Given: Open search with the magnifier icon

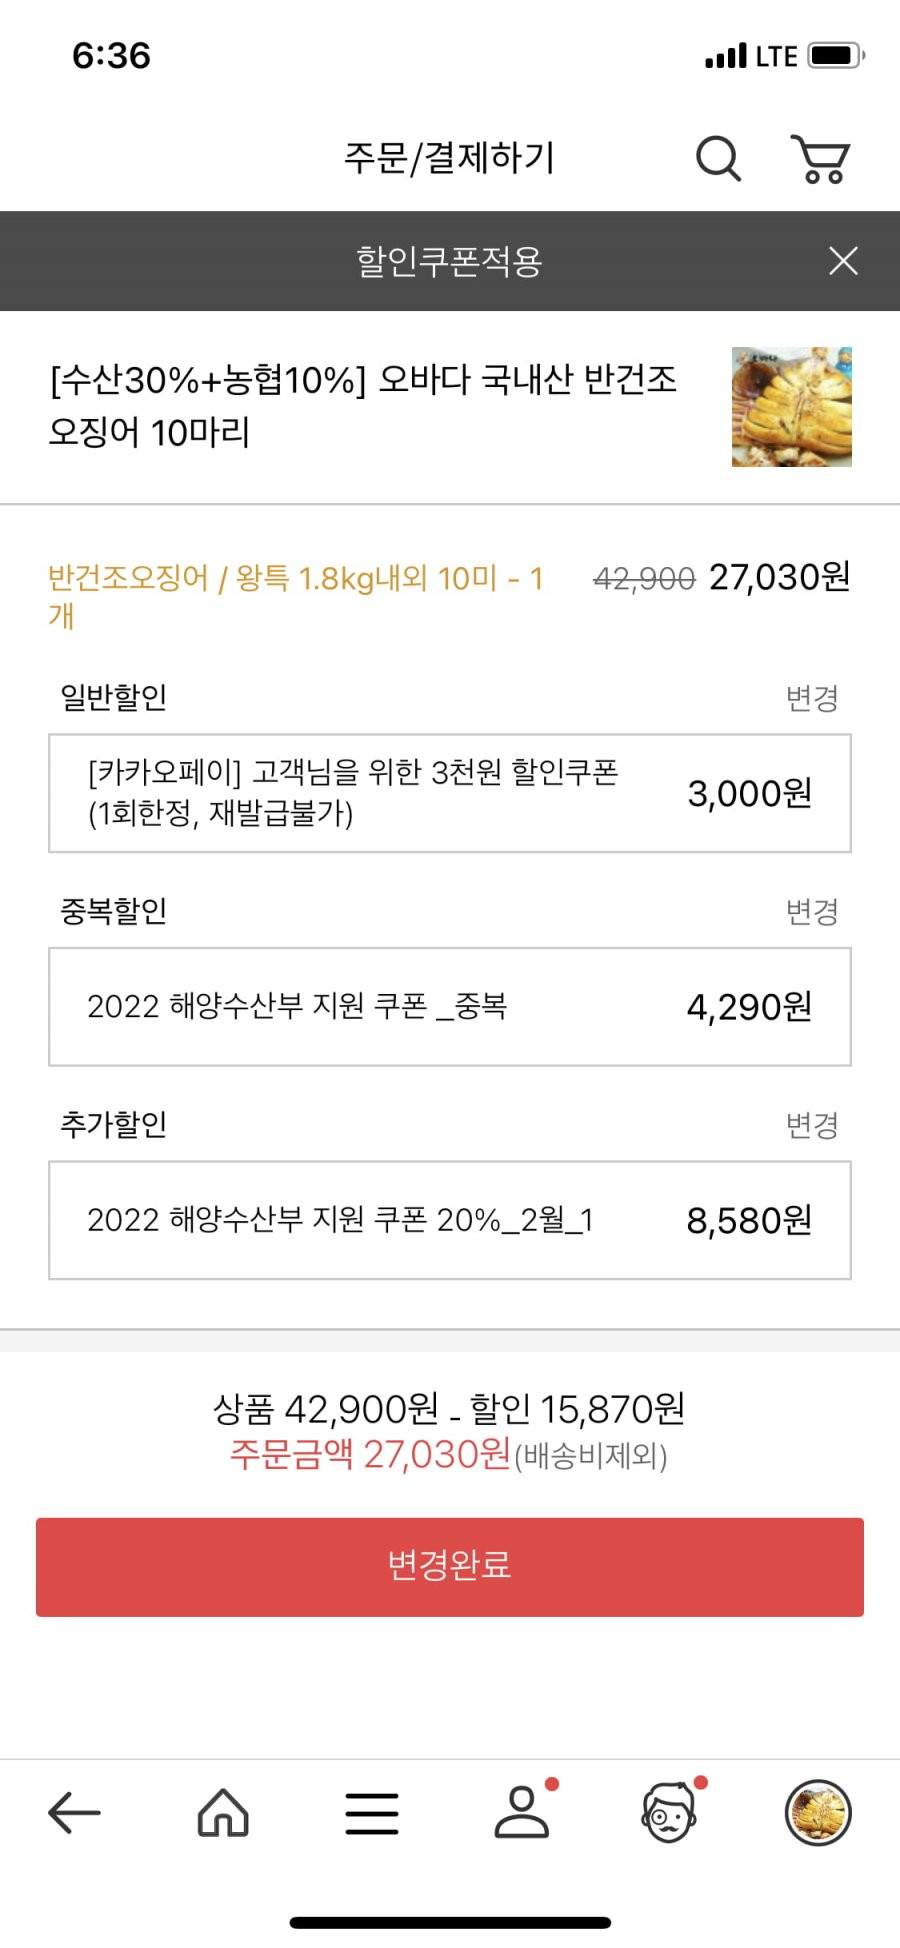Looking at the screenshot, I should tap(718, 158).
